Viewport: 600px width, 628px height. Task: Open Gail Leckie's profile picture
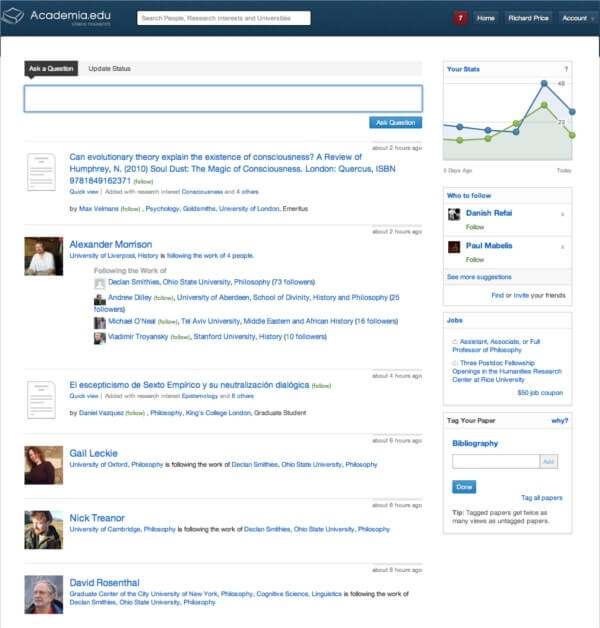43,465
